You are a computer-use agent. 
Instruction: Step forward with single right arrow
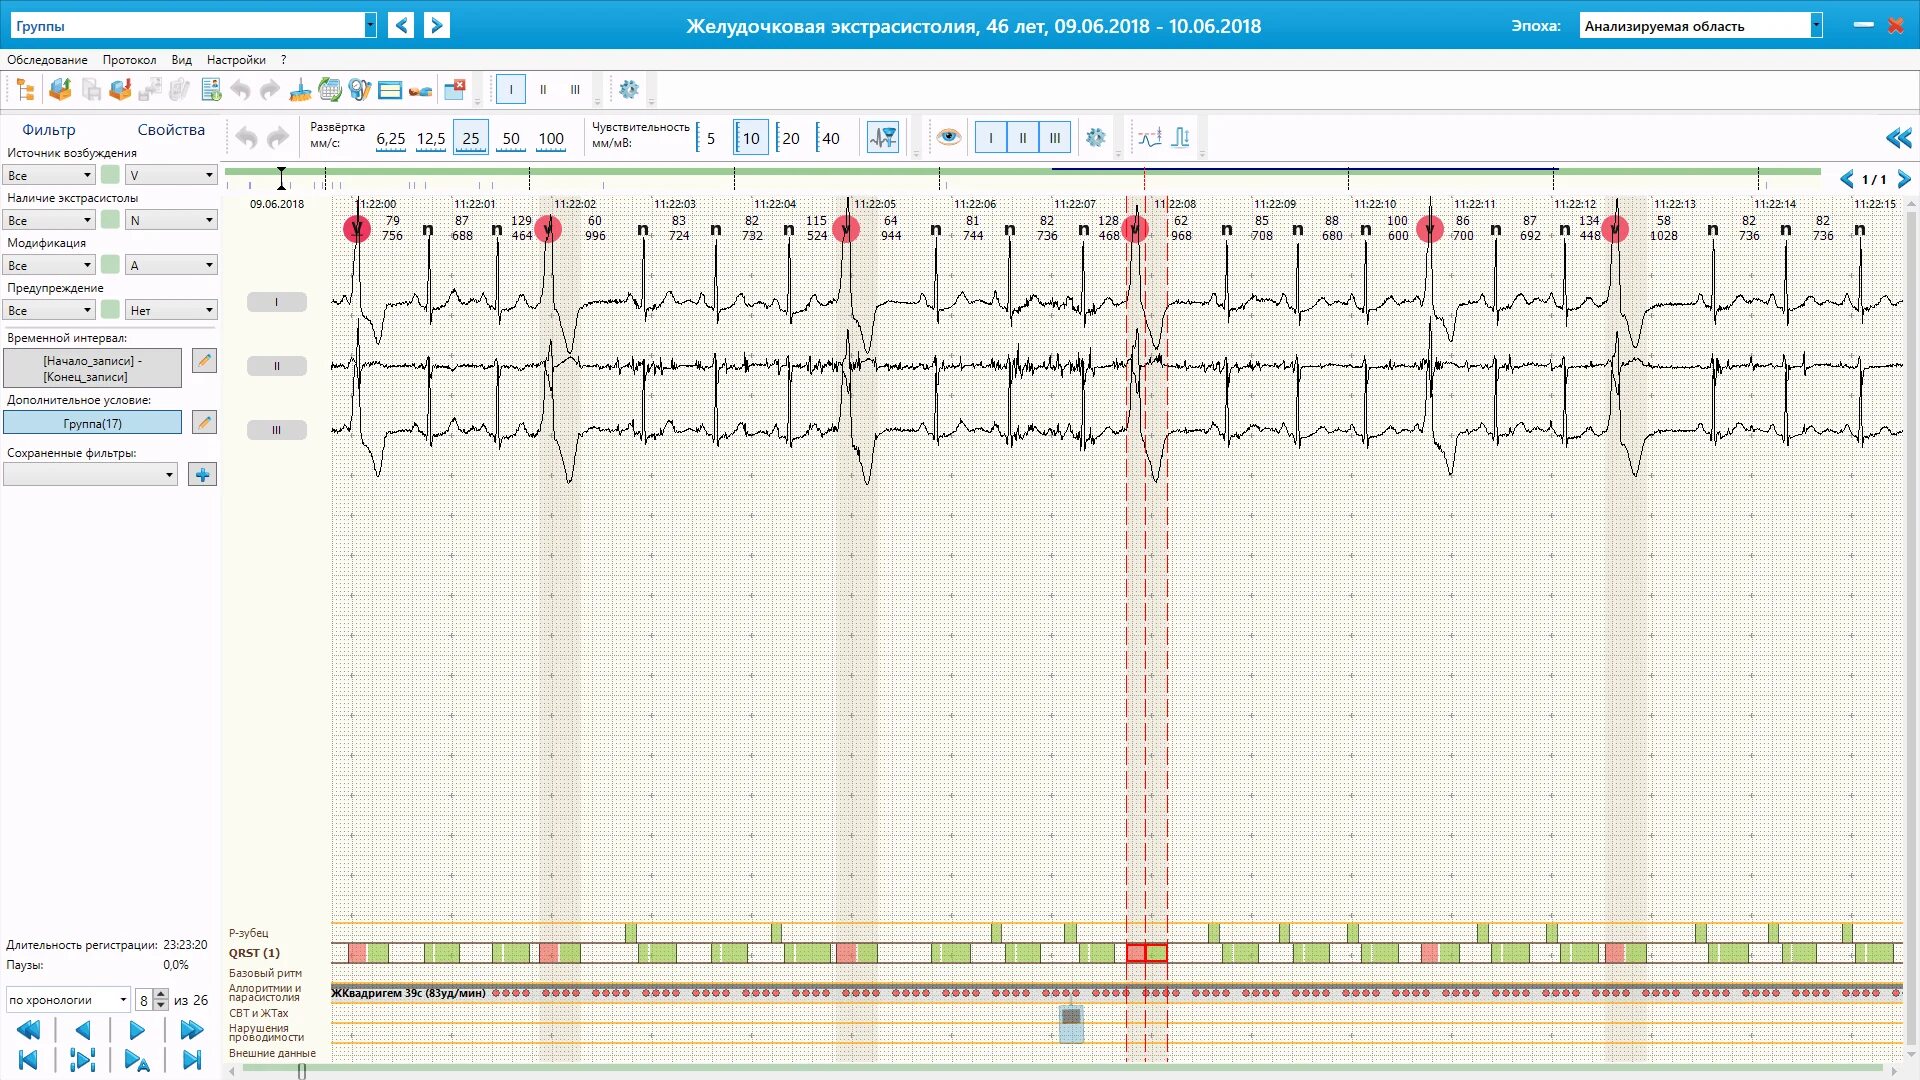(x=137, y=1030)
